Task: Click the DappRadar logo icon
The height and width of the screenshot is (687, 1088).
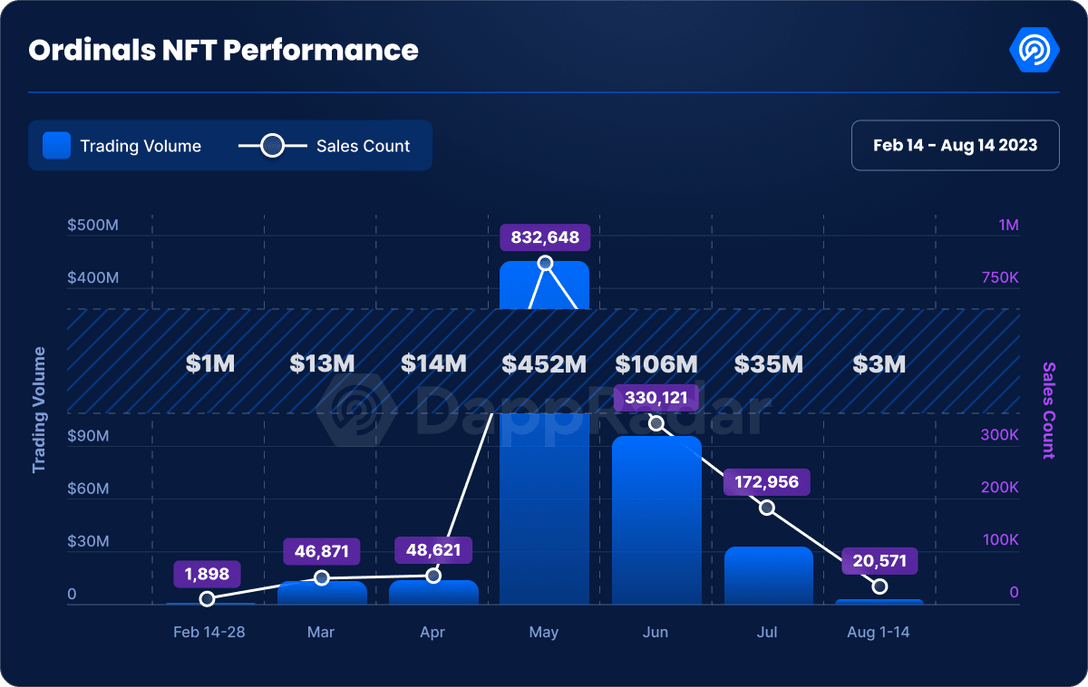Action: pyautogui.click(x=1034, y=50)
